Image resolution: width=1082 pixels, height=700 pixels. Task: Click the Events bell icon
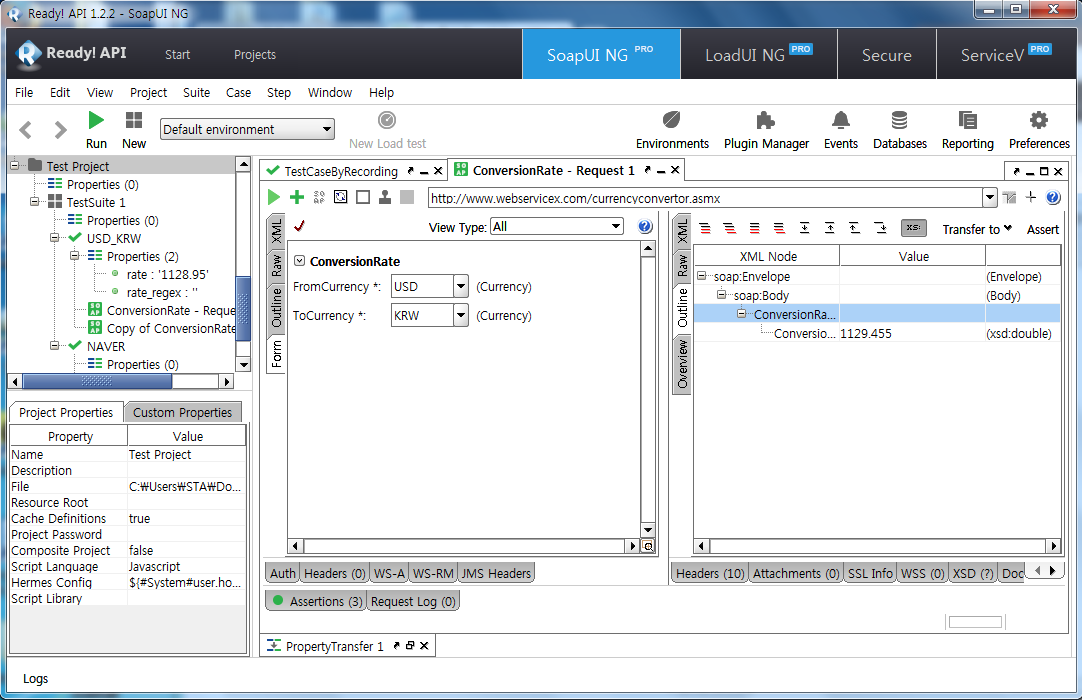[840, 130]
